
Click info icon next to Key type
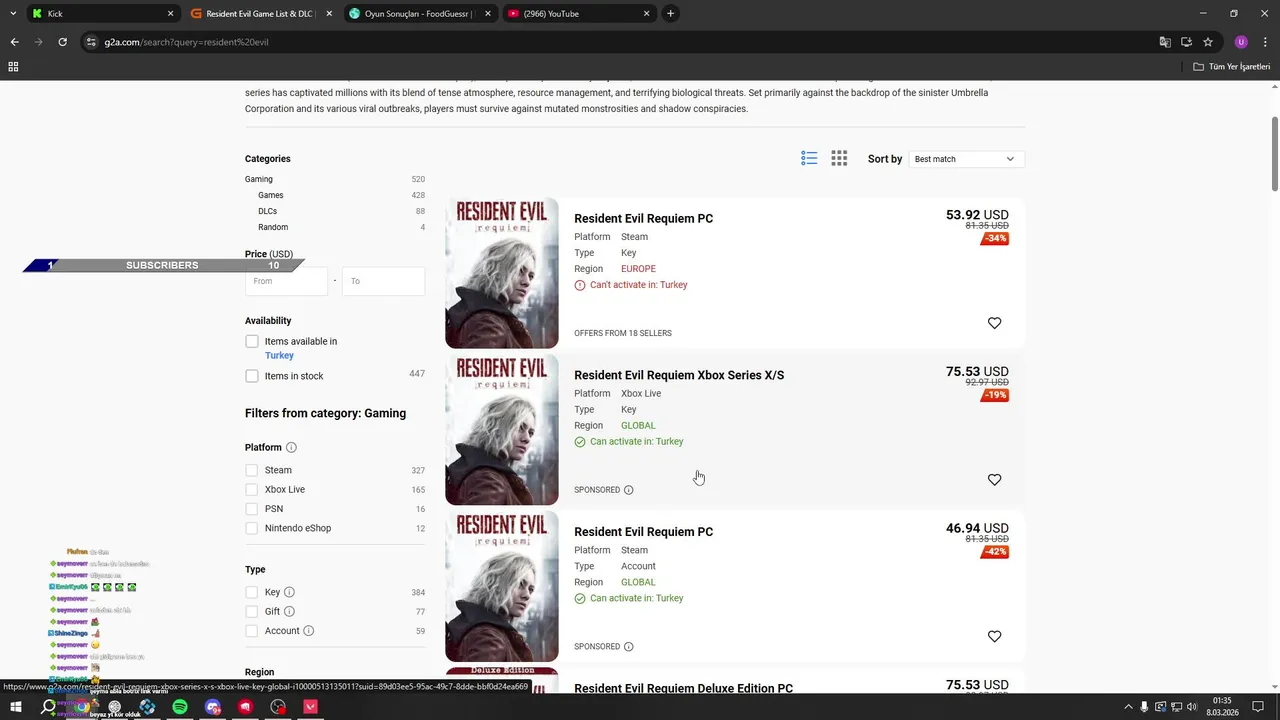click(289, 592)
